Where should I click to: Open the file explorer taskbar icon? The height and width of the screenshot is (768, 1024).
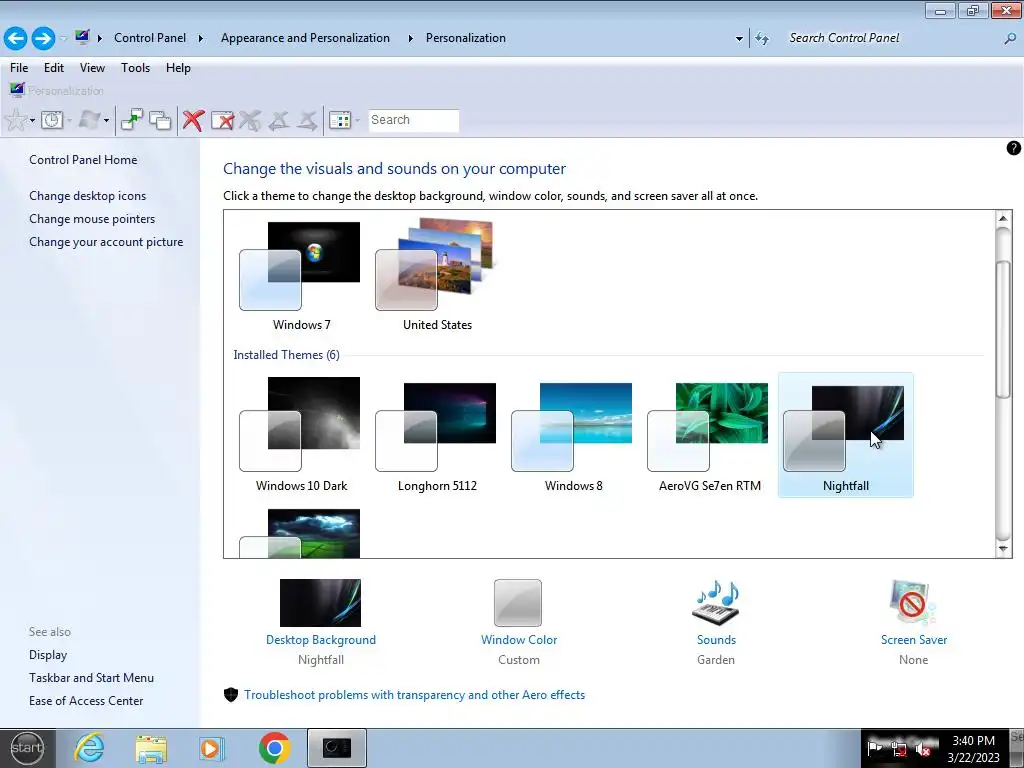click(x=151, y=748)
